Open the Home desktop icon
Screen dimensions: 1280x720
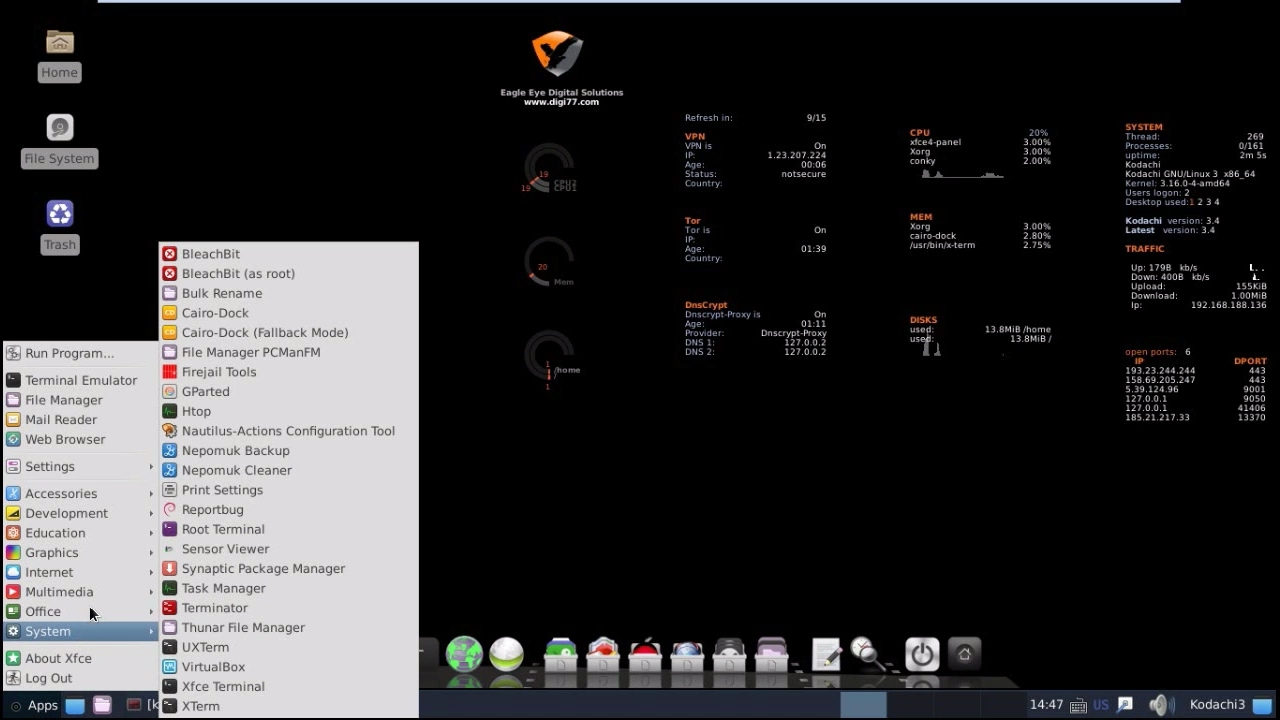pos(59,55)
